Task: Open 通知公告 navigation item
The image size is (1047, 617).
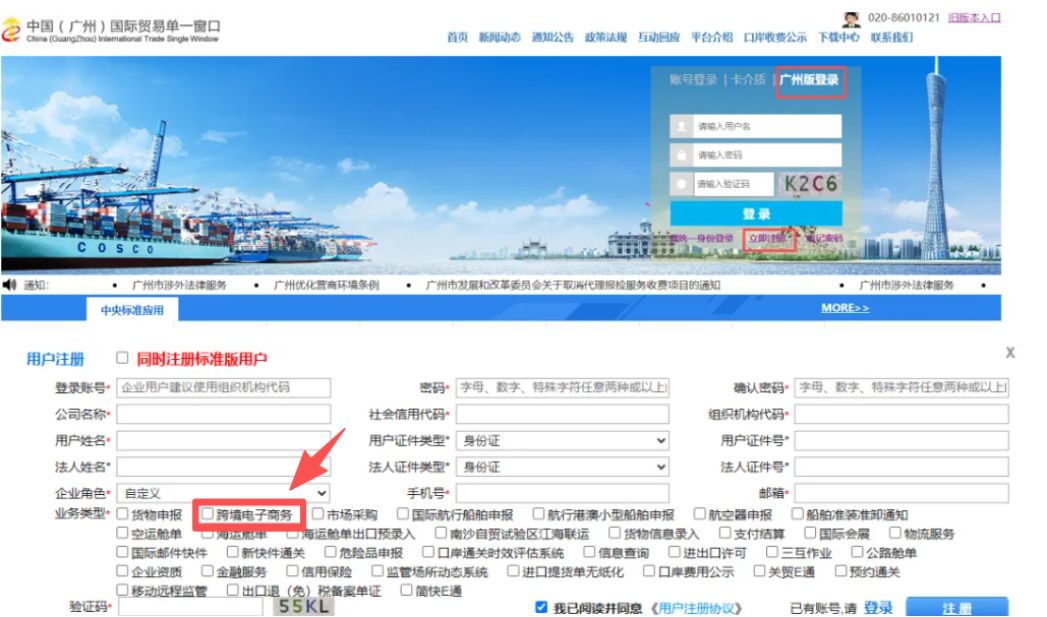Action: (552, 37)
